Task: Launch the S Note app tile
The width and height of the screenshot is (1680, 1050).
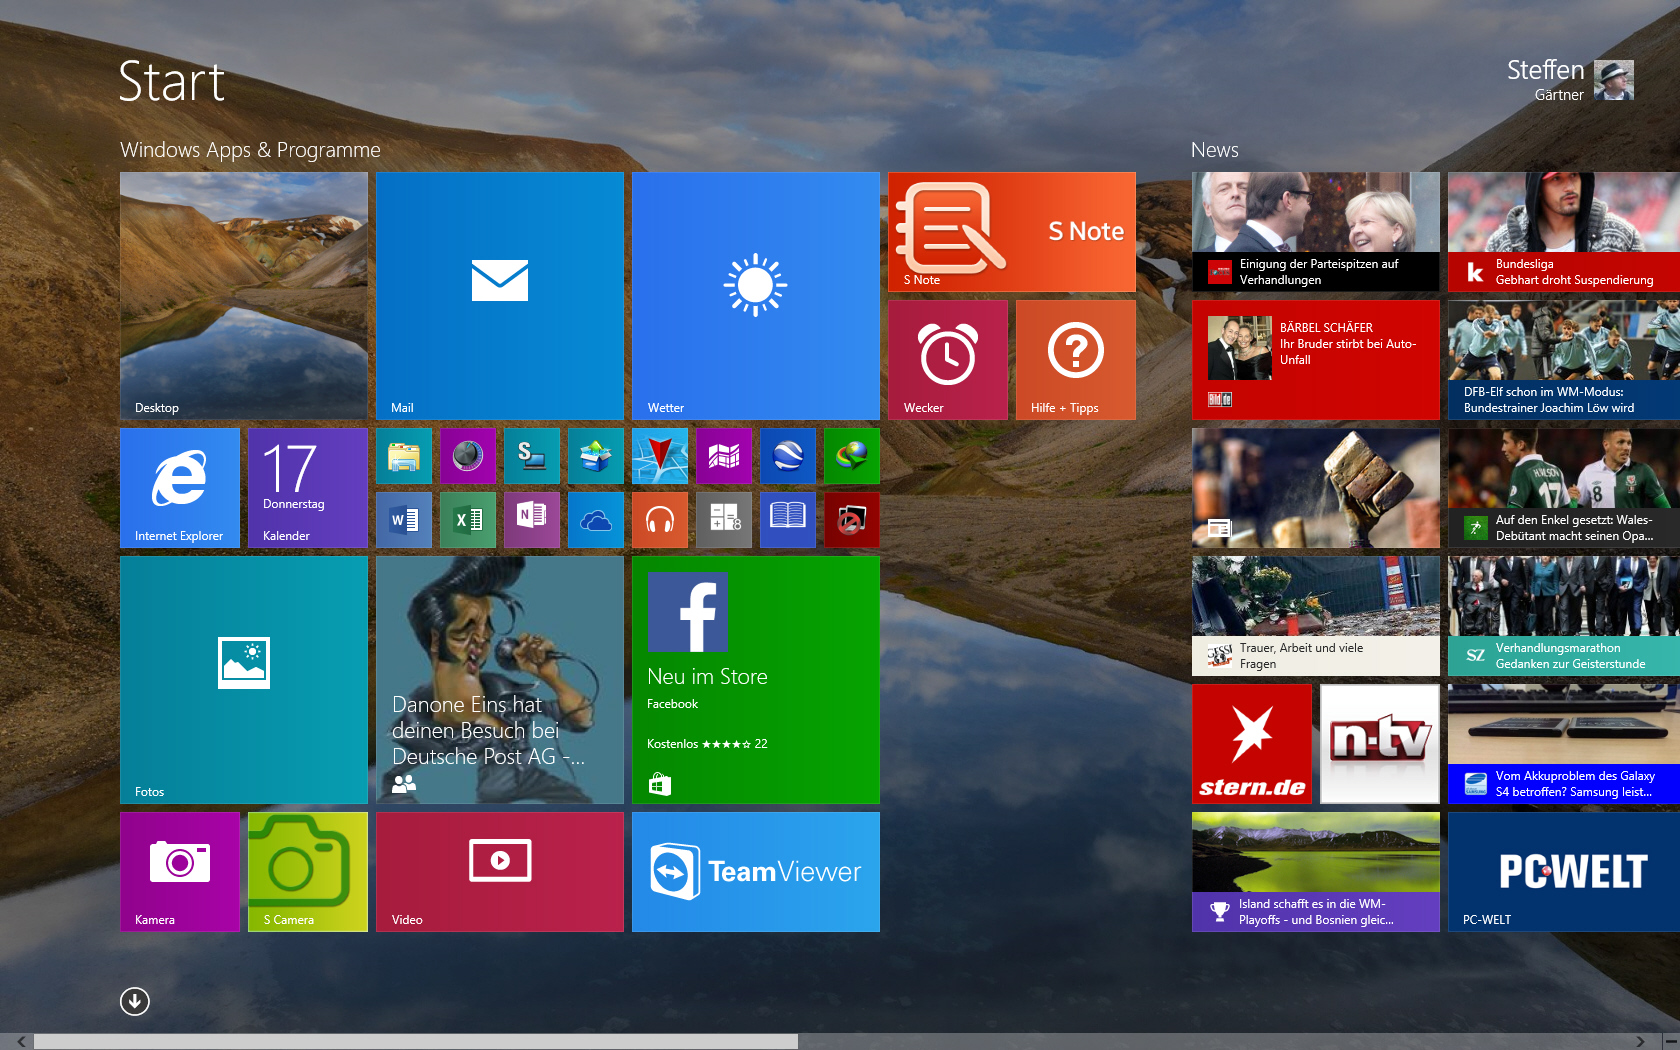Action: [x=1012, y=232]
